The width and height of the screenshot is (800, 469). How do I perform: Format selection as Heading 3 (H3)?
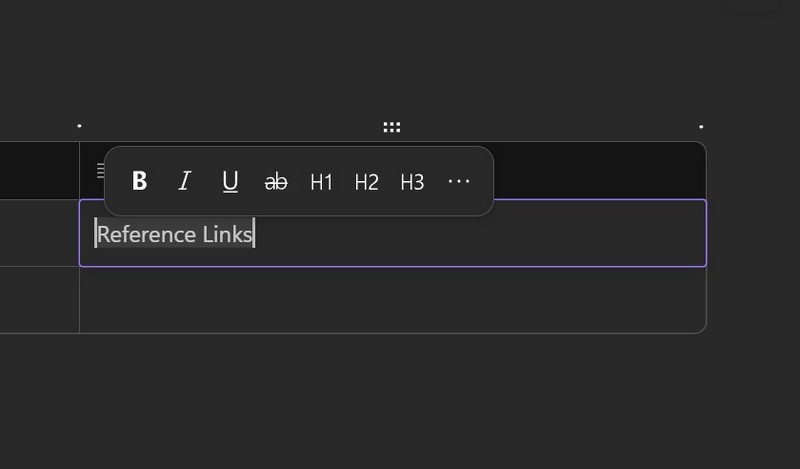[412, 181]
